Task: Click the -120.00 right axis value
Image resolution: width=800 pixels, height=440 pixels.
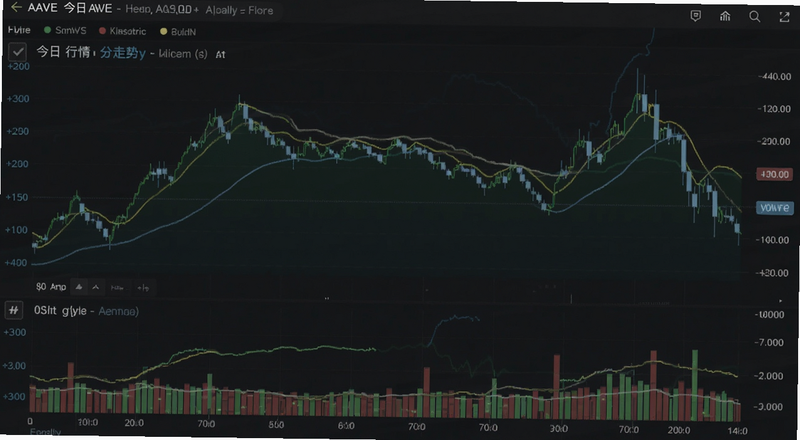Action: tap(775, 109)
